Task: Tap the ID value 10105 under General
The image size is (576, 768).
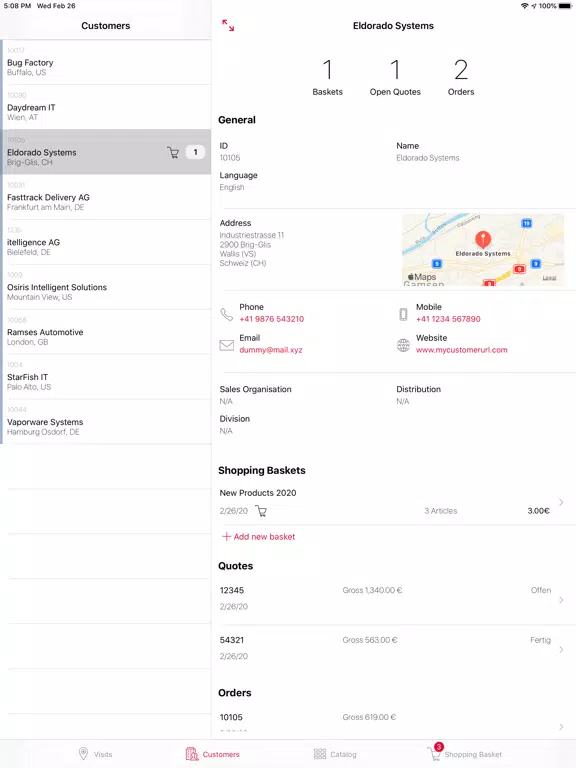Action: (230, 158)
